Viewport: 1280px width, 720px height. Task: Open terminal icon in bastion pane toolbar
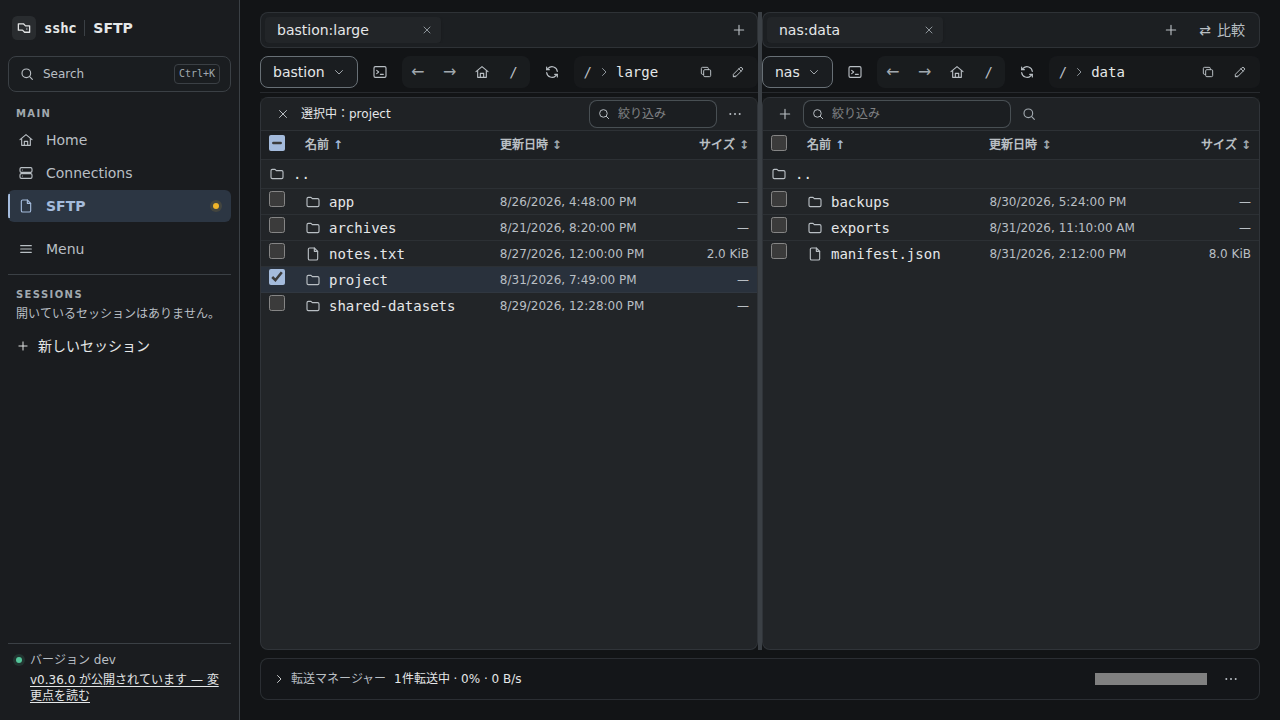pos(380,72)
